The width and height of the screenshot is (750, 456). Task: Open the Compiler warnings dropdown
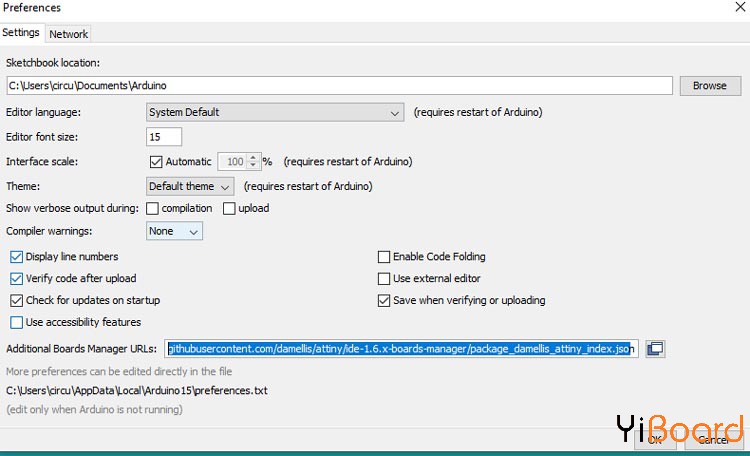tap(175, 231)
